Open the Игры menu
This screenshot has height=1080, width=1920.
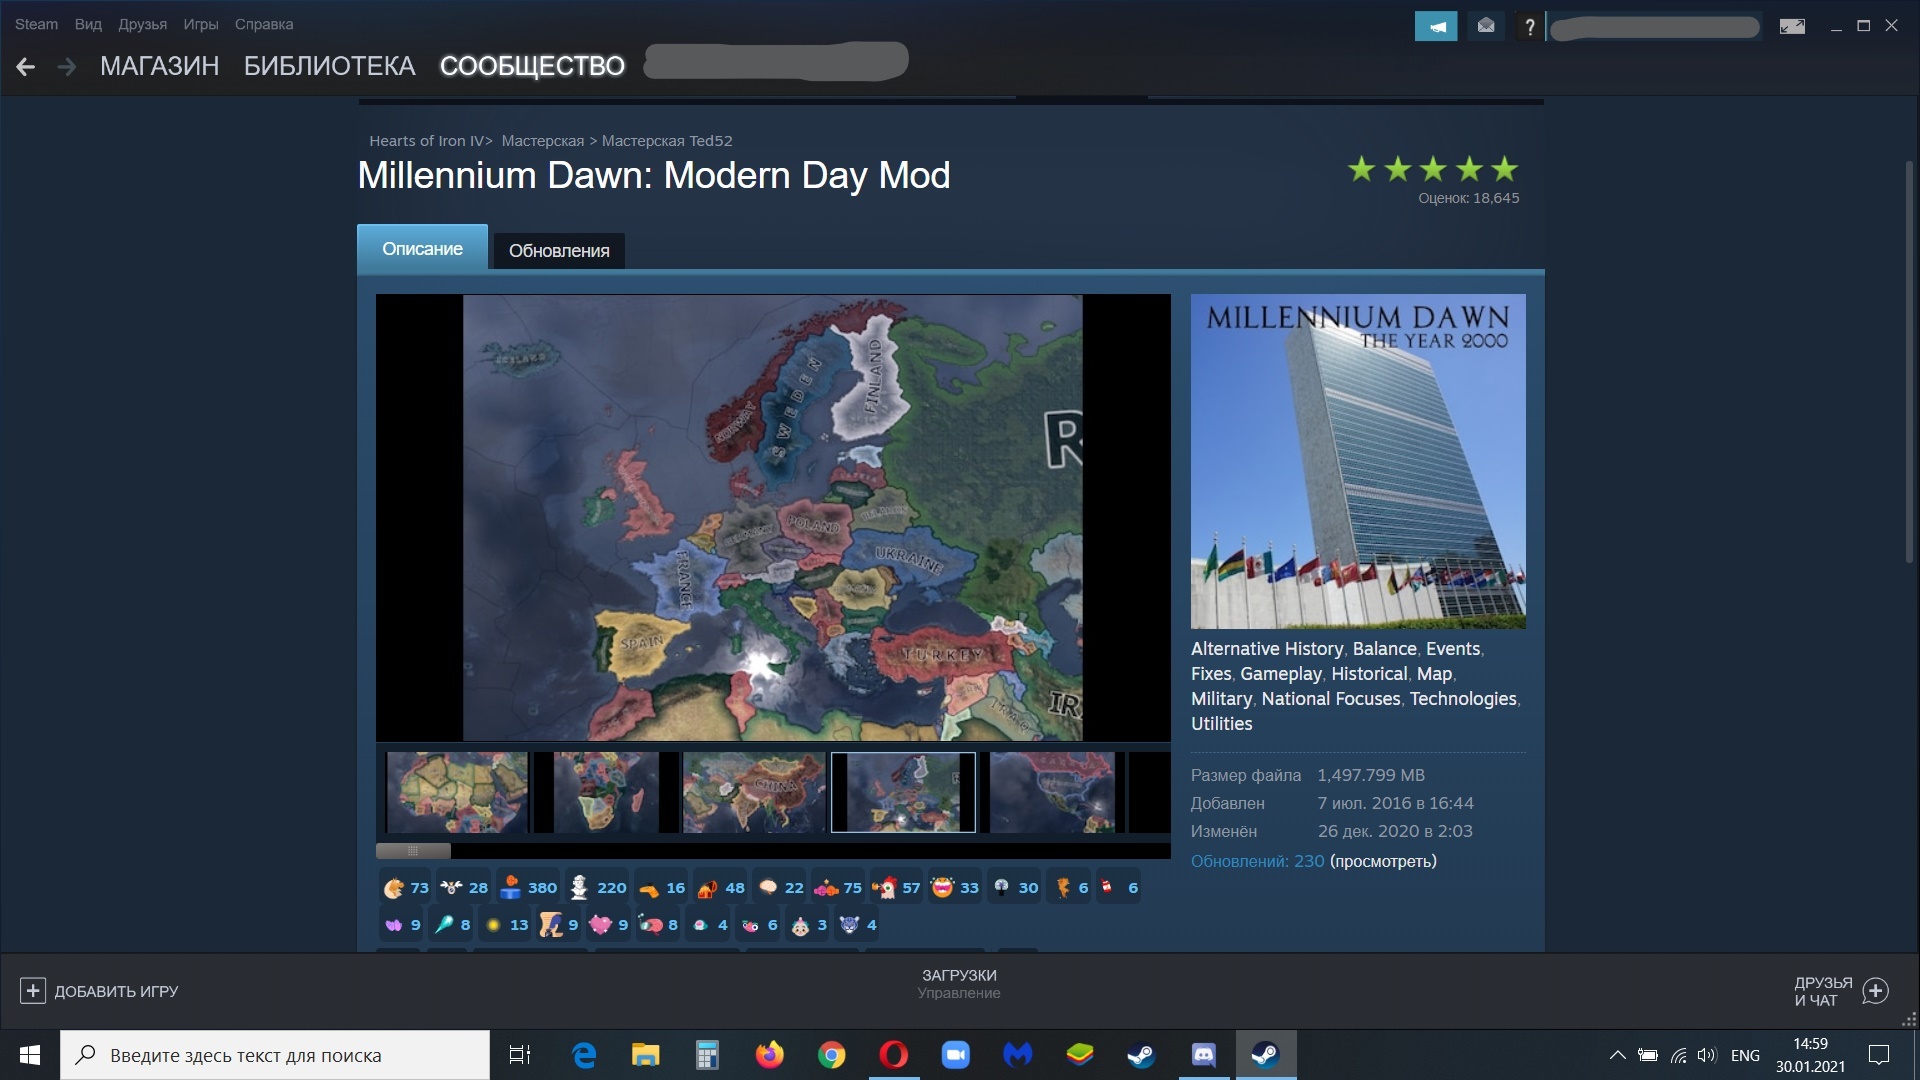point(200,24)
